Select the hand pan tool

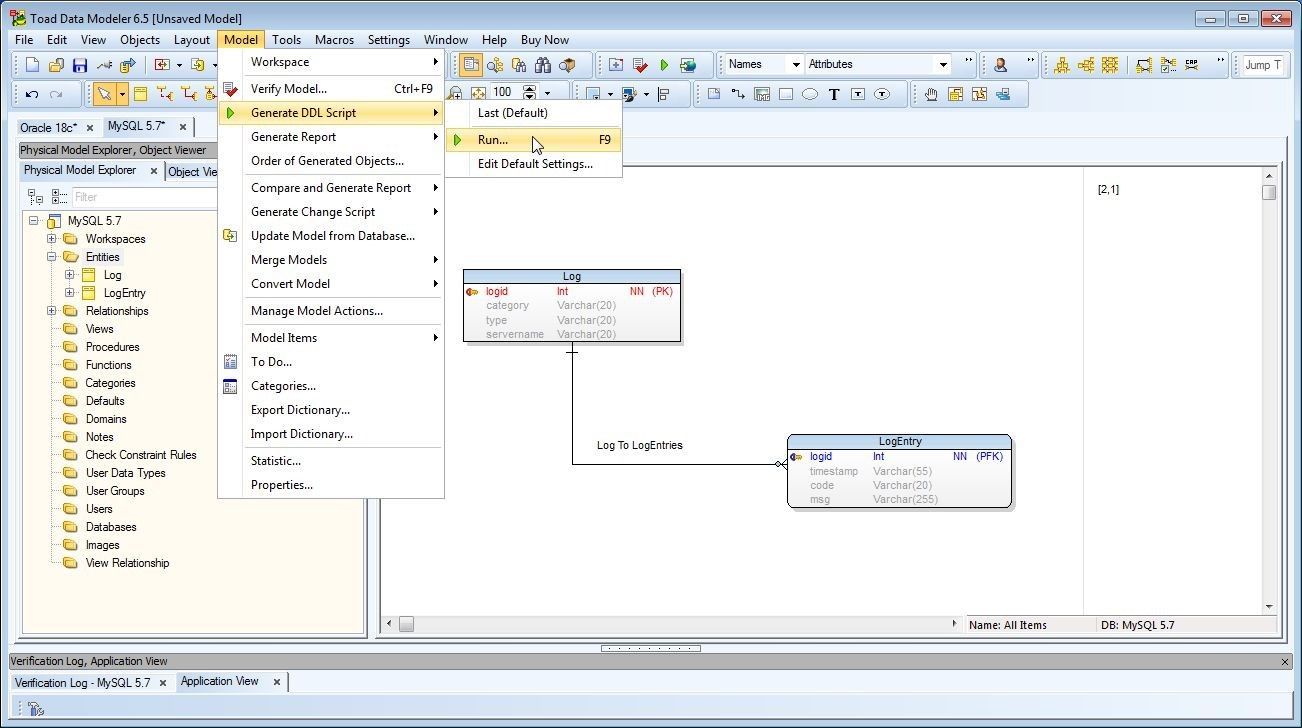click(931, 94)
